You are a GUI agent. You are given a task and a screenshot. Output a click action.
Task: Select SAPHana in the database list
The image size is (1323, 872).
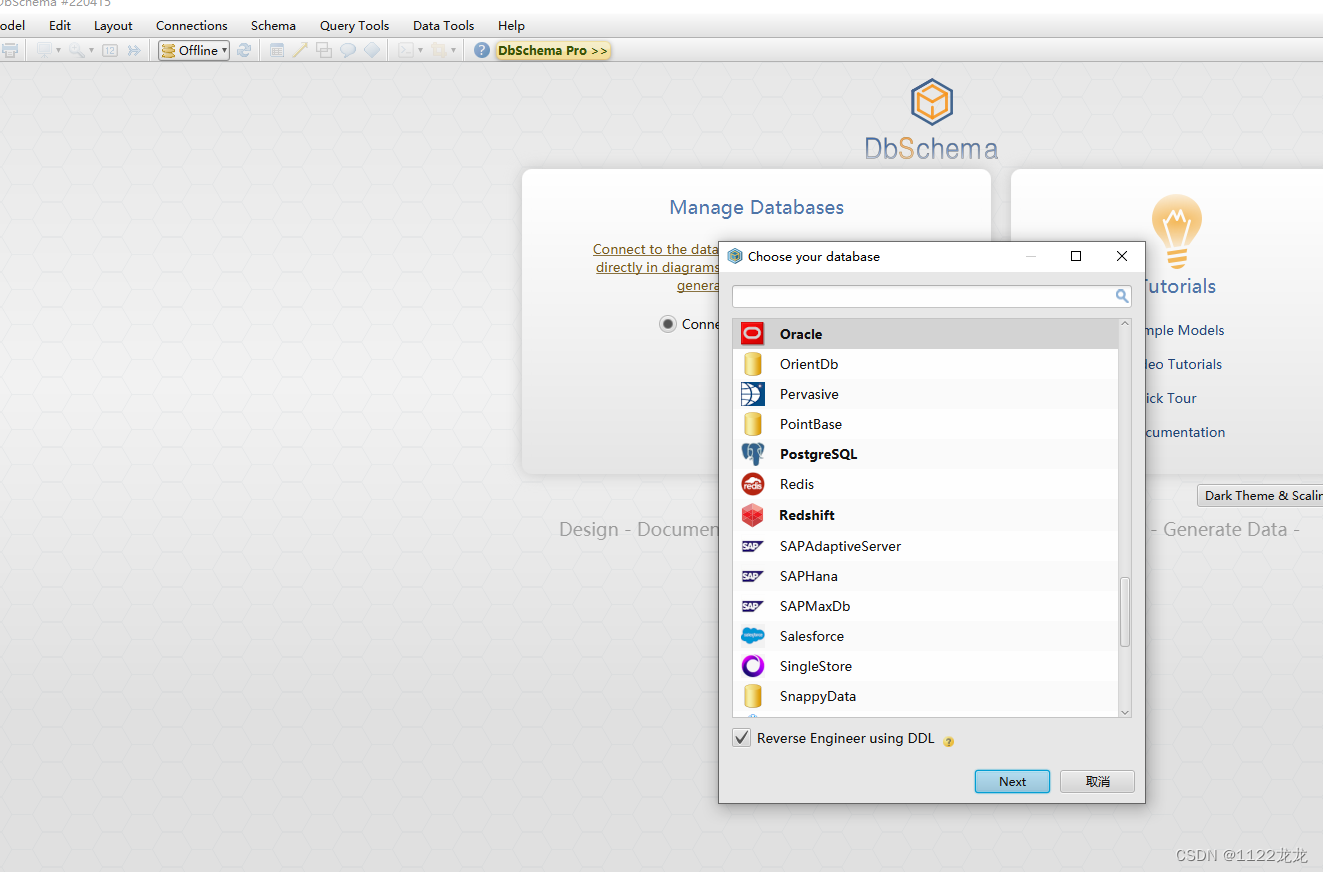[x=925, y=576]
